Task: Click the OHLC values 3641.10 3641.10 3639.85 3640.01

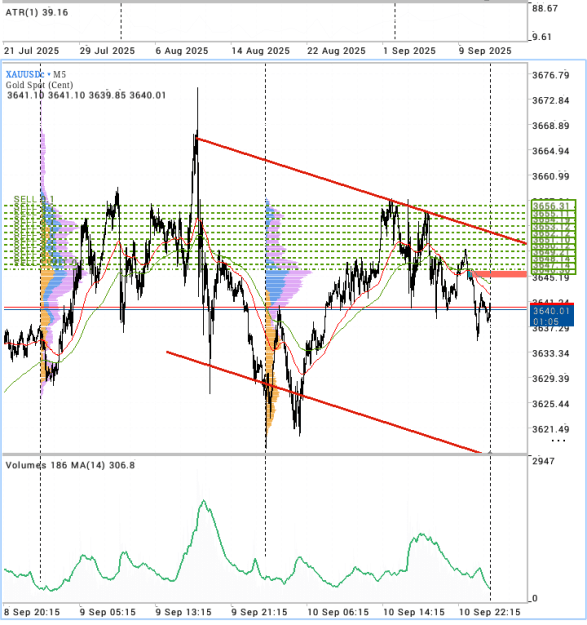Action: [x=86, y=95]
